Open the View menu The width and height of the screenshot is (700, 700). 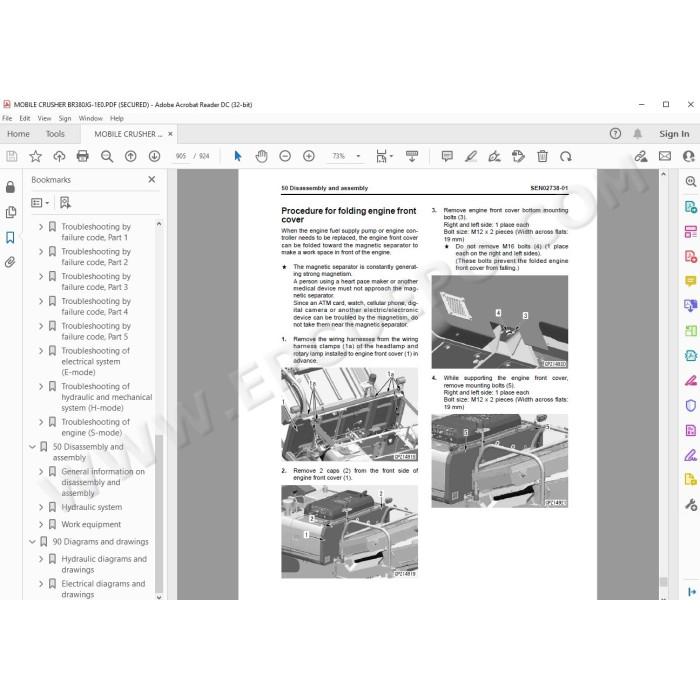pyautogui.click(x=44, y=118)
